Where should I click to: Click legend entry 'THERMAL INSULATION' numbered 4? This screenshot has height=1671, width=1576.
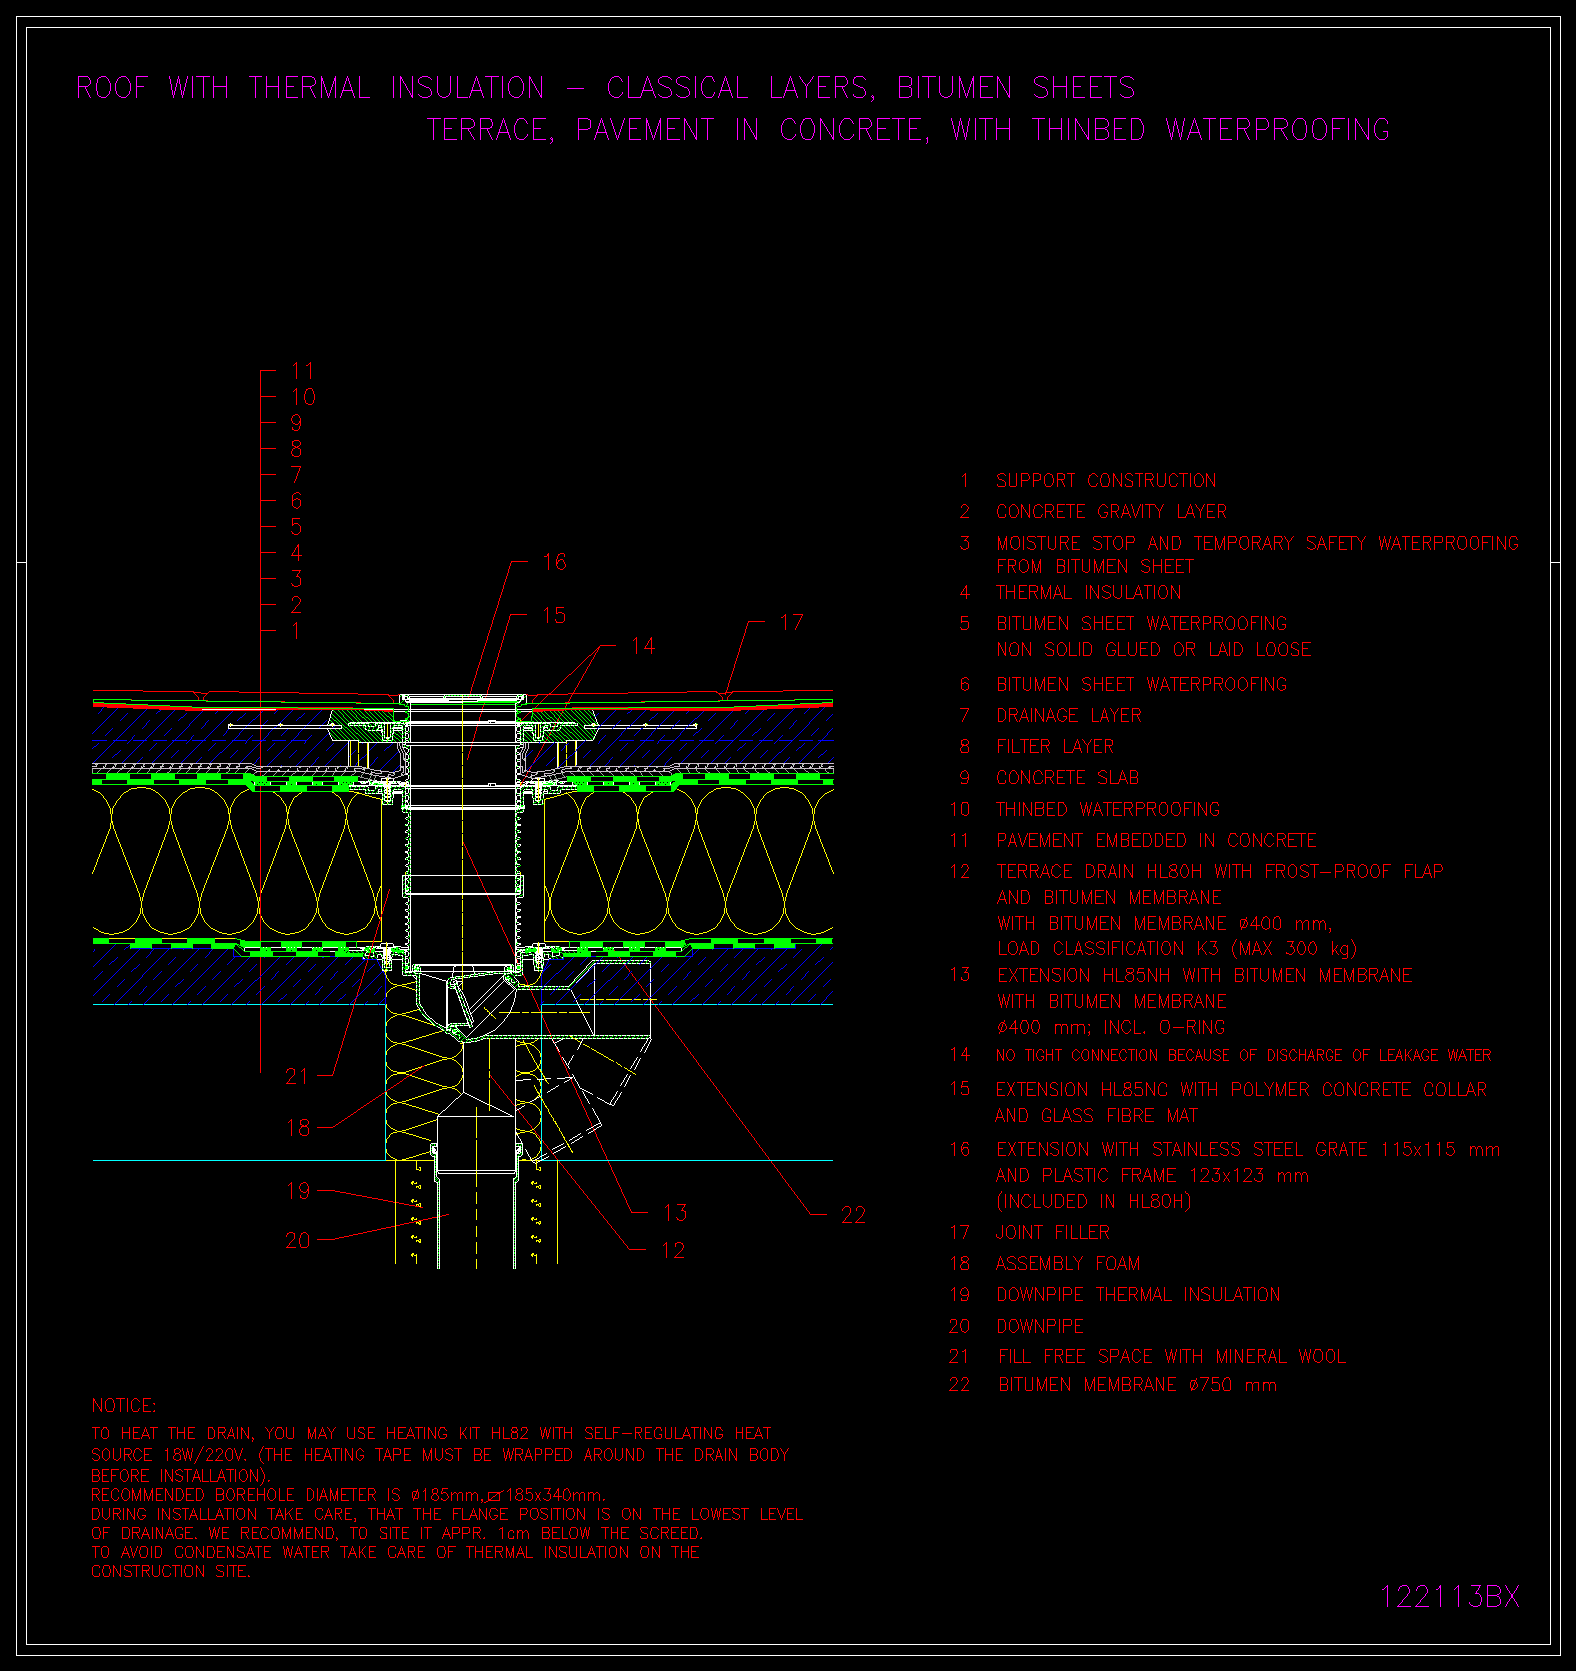point(1088,593)
